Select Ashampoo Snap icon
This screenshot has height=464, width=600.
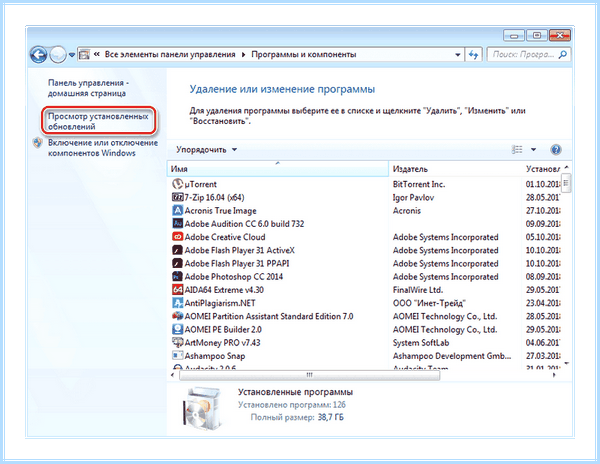(x=177, y=356)
